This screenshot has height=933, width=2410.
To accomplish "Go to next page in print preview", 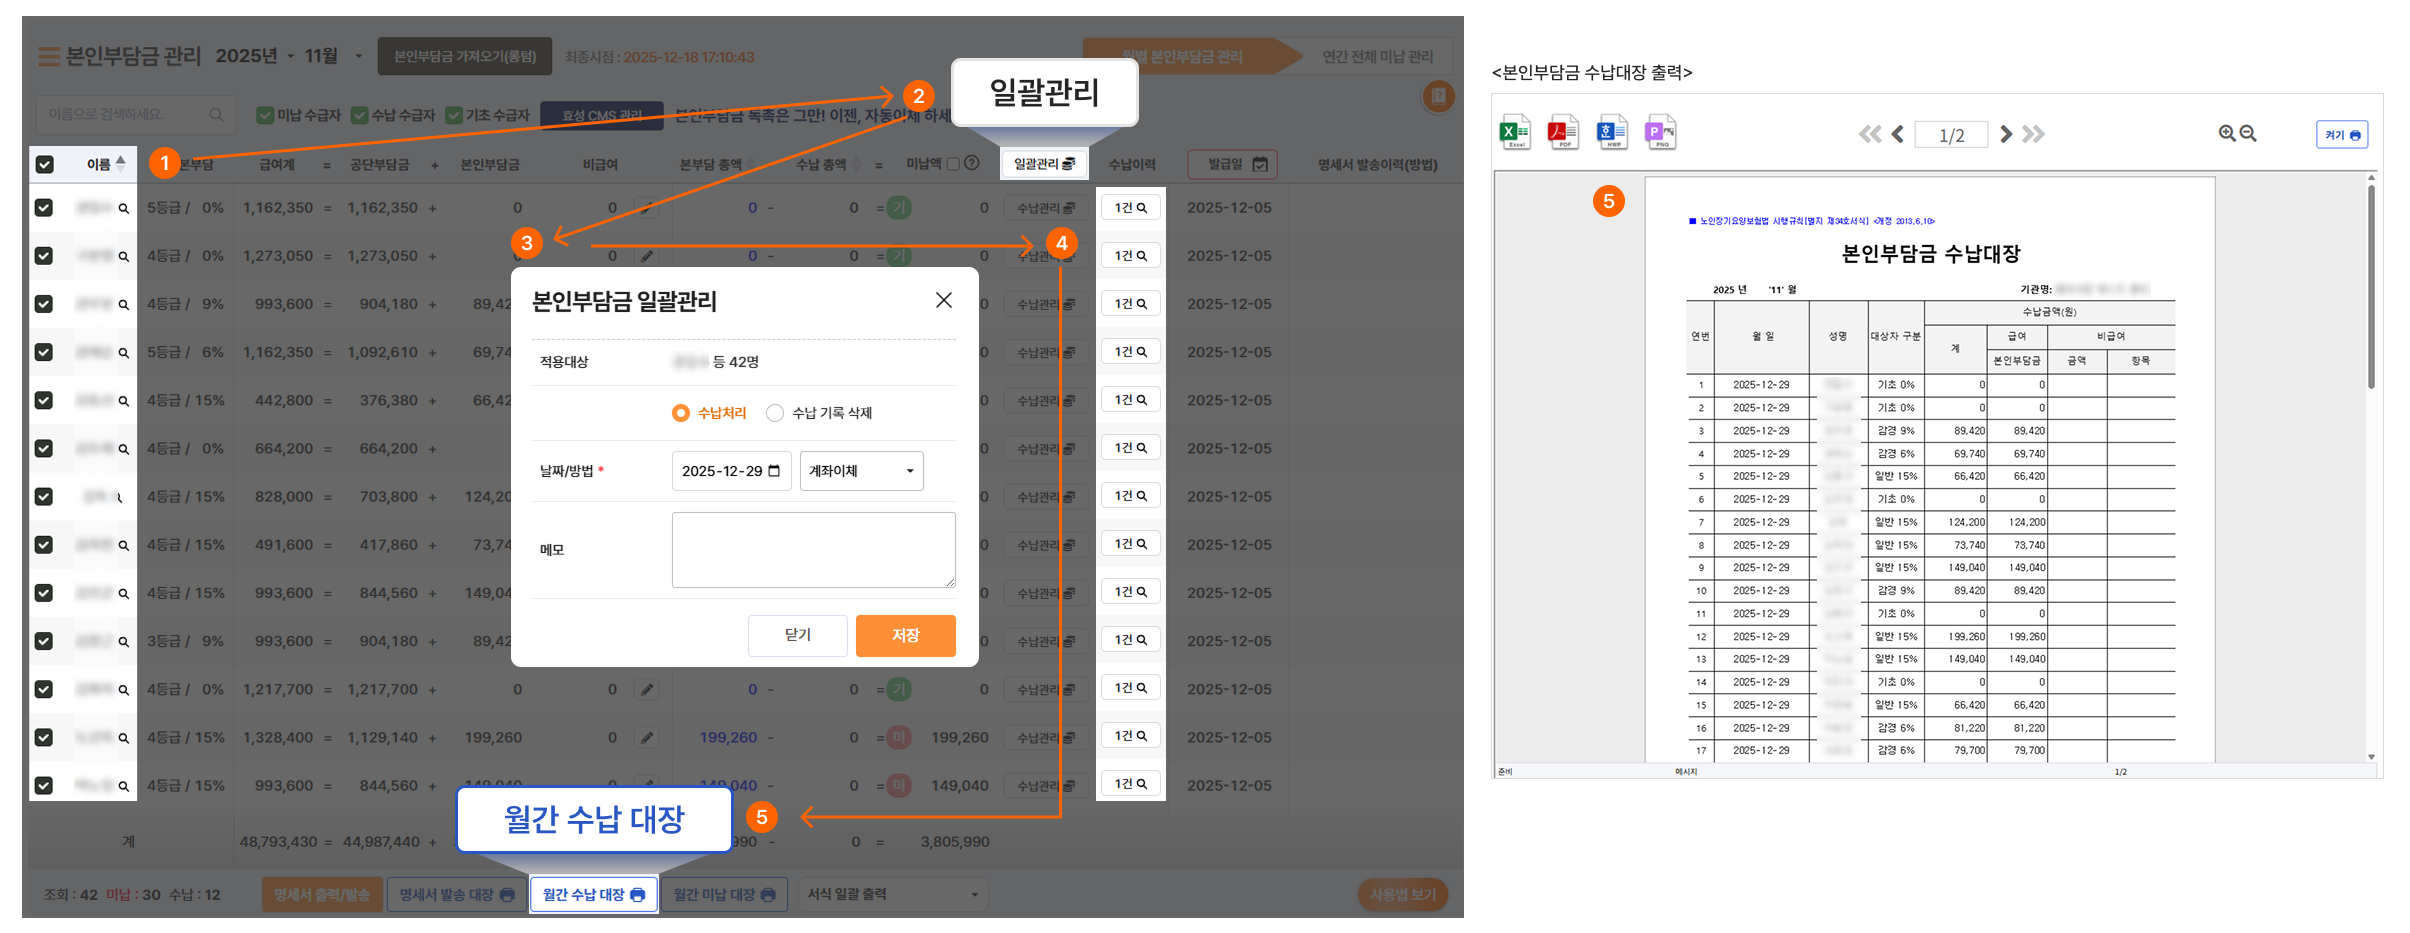I will point(2005,134).
